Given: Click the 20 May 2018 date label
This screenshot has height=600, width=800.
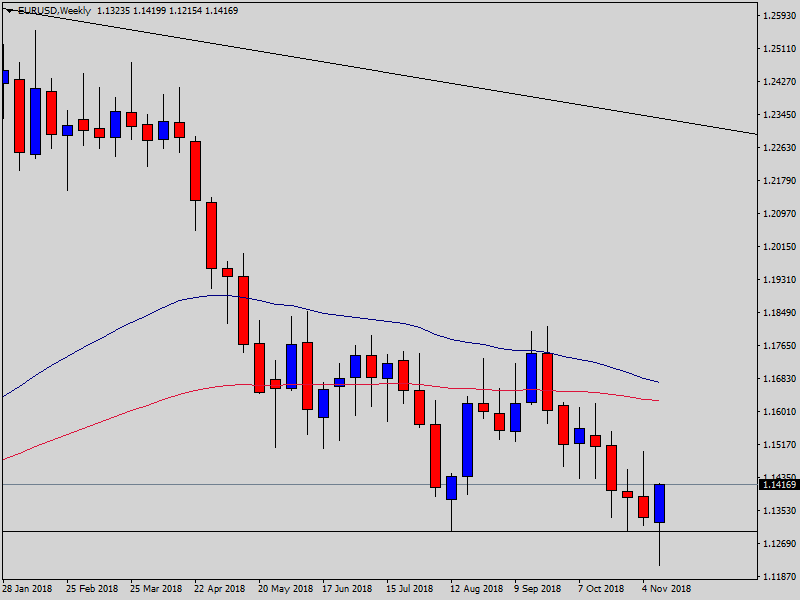Looking at the screenshot, I should click(x=286, y=589).
